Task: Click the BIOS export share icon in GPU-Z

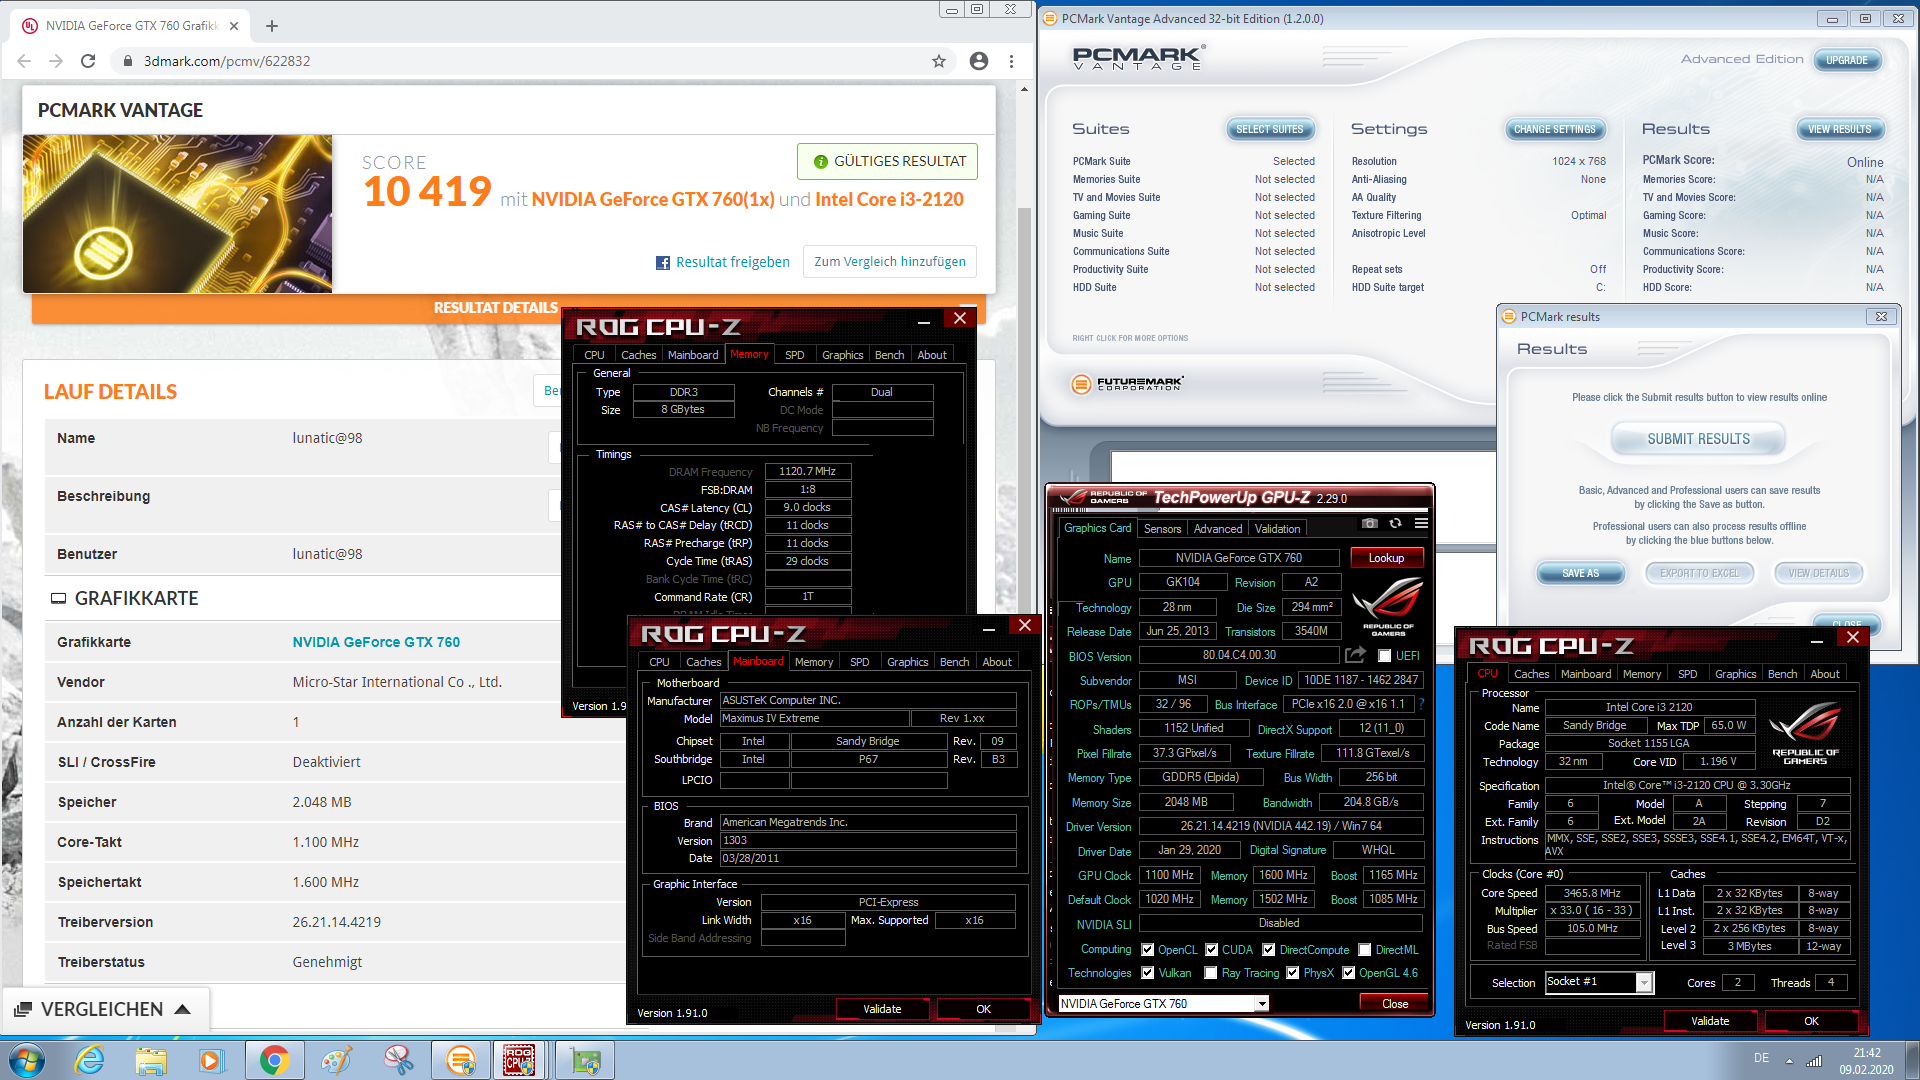Action: [x=1355, y=655]
